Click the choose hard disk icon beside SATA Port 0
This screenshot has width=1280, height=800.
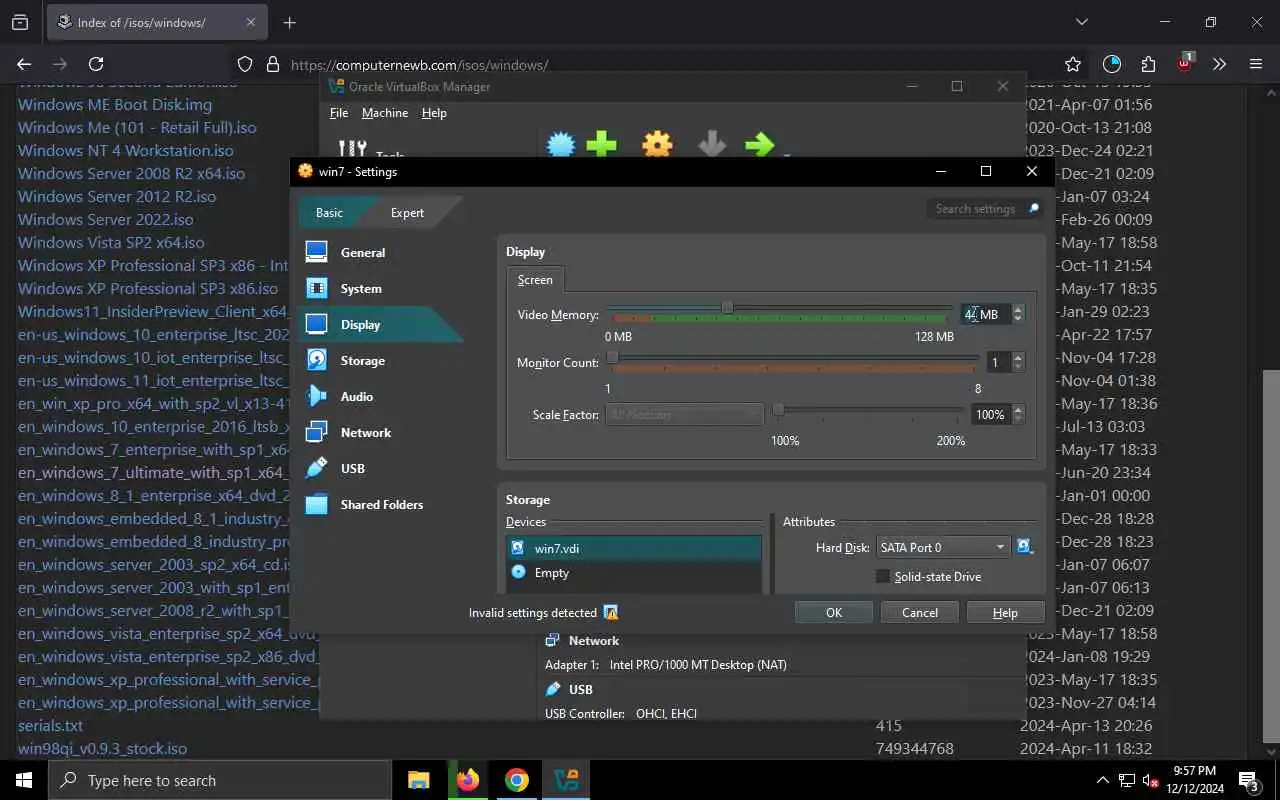pyautogui.click(x=1024, y=547)
